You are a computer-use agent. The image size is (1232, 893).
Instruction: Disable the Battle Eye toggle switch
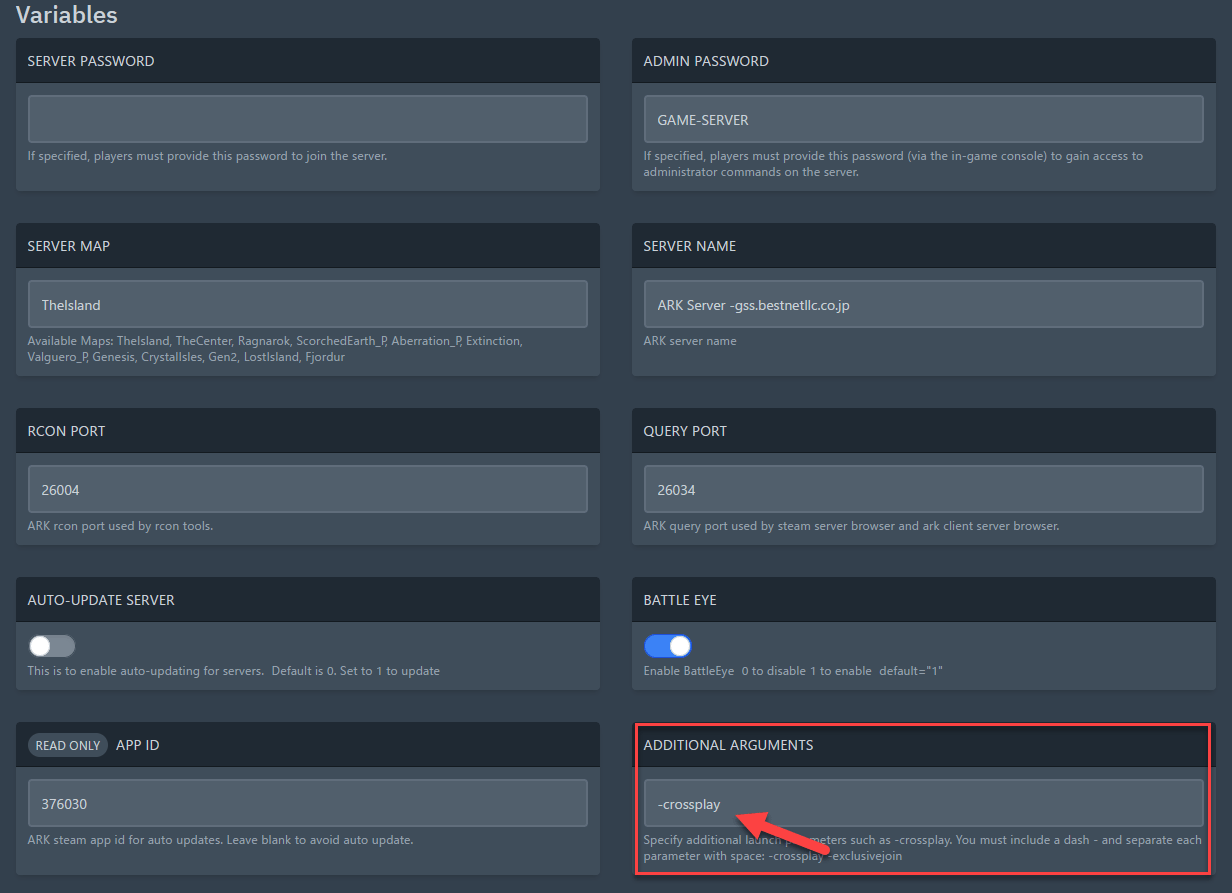click(667, 646)
